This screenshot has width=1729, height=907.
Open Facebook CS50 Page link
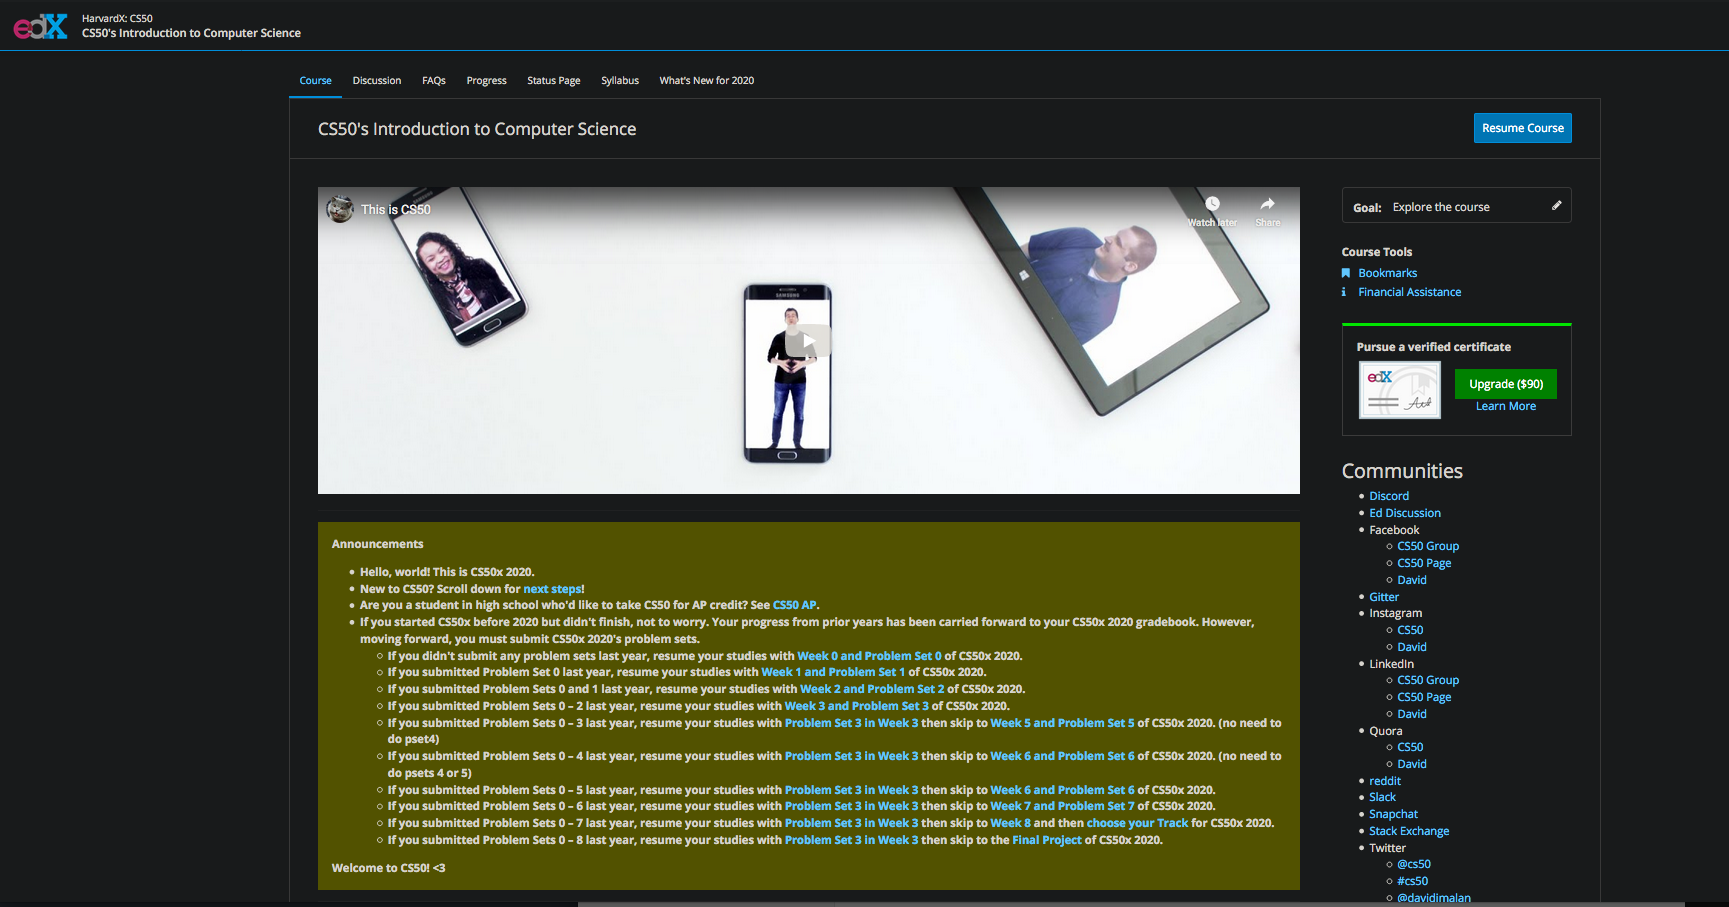1424,563
